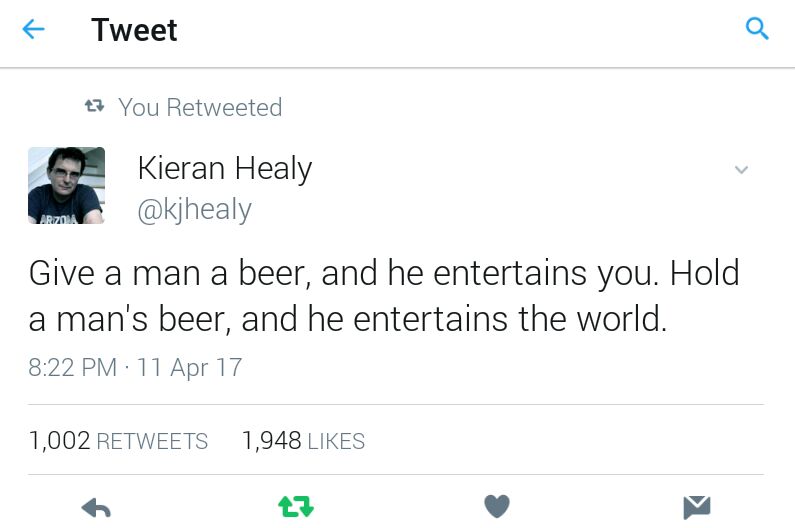This screenshot has width=795, height=528.
Task: Click the @kjhealy handle
Action: (194, 209)
